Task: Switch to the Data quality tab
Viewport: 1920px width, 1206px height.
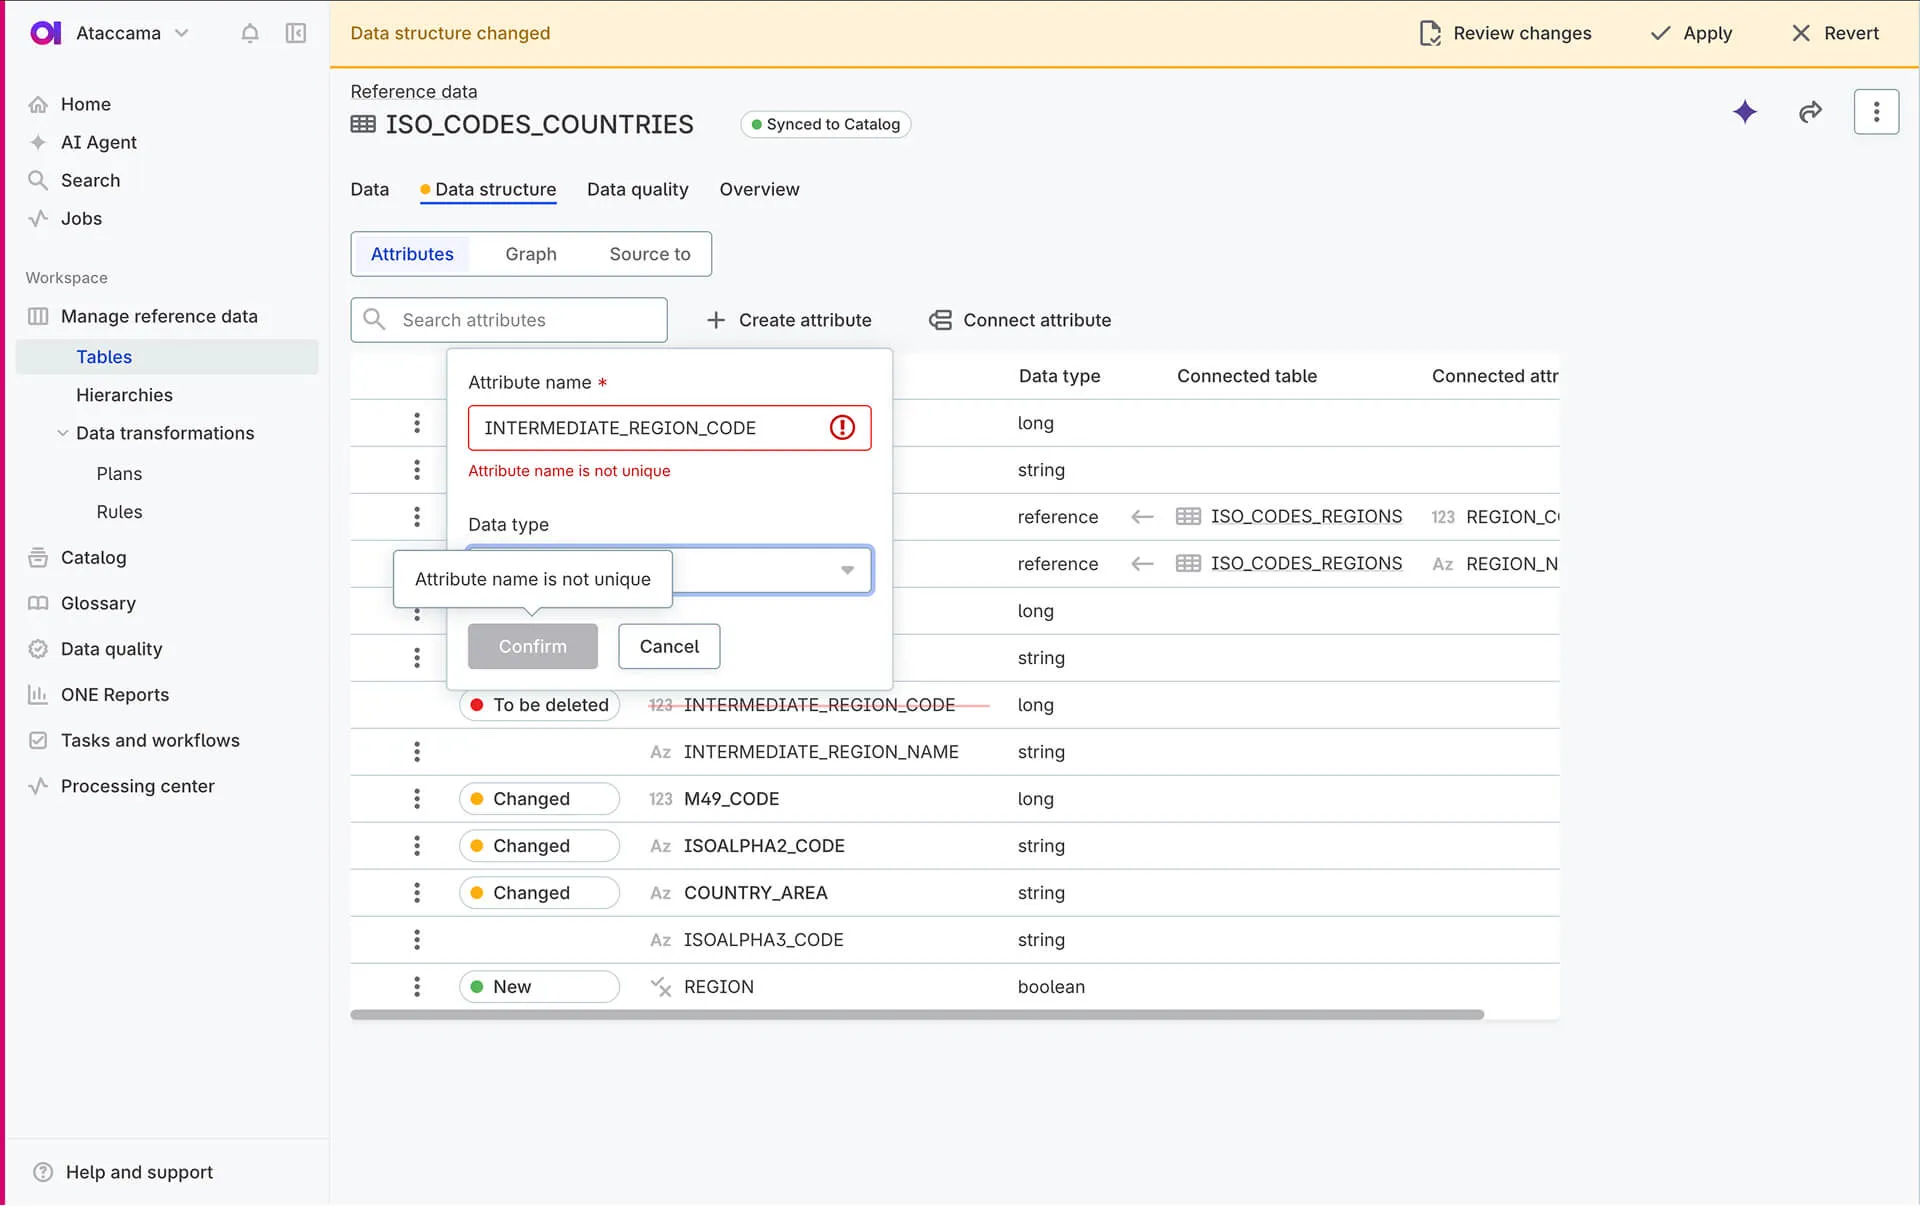Action: pyautogui.click(x=637, y=189)
